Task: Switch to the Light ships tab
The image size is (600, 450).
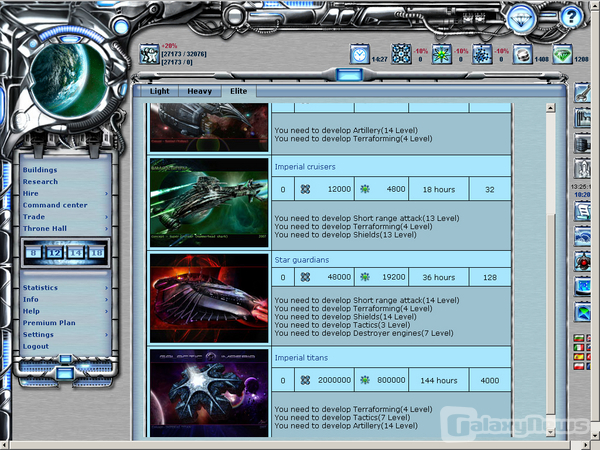Action: (160, 91)
